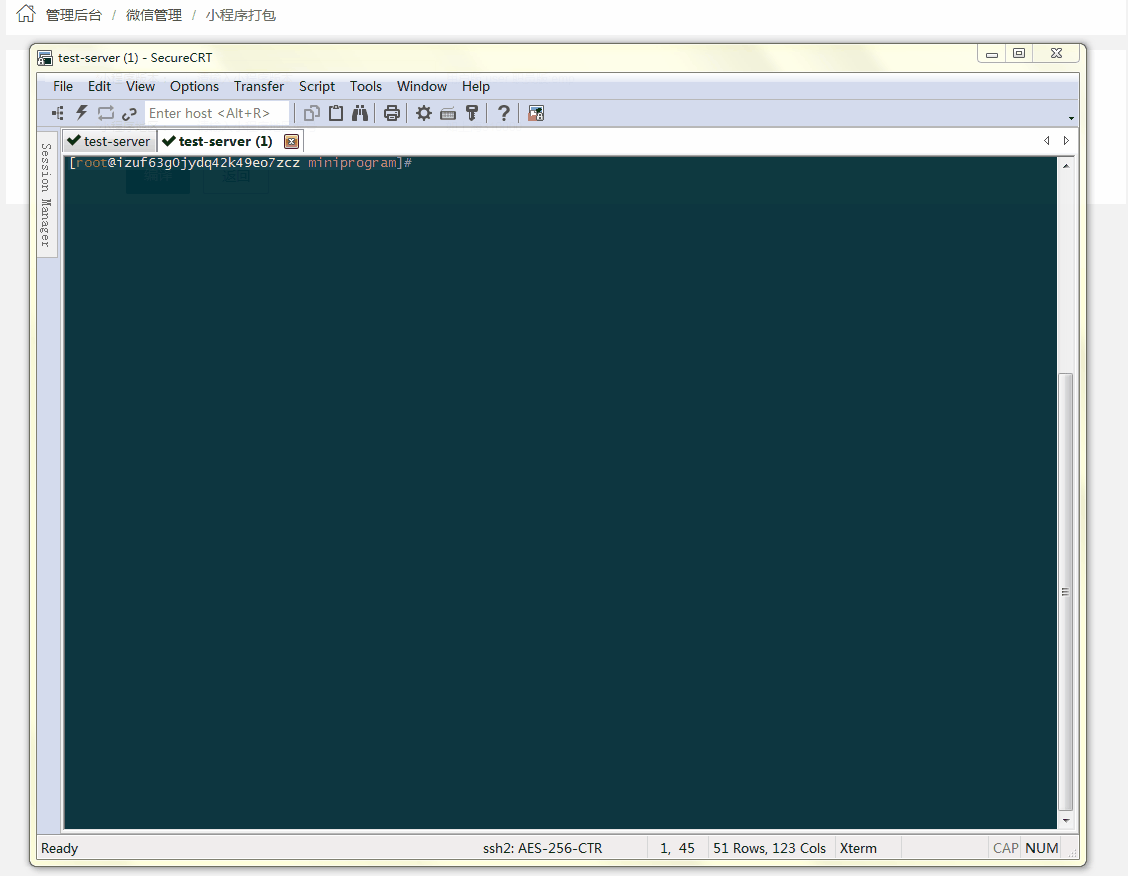Click the public key agent icon

point(472,113)
